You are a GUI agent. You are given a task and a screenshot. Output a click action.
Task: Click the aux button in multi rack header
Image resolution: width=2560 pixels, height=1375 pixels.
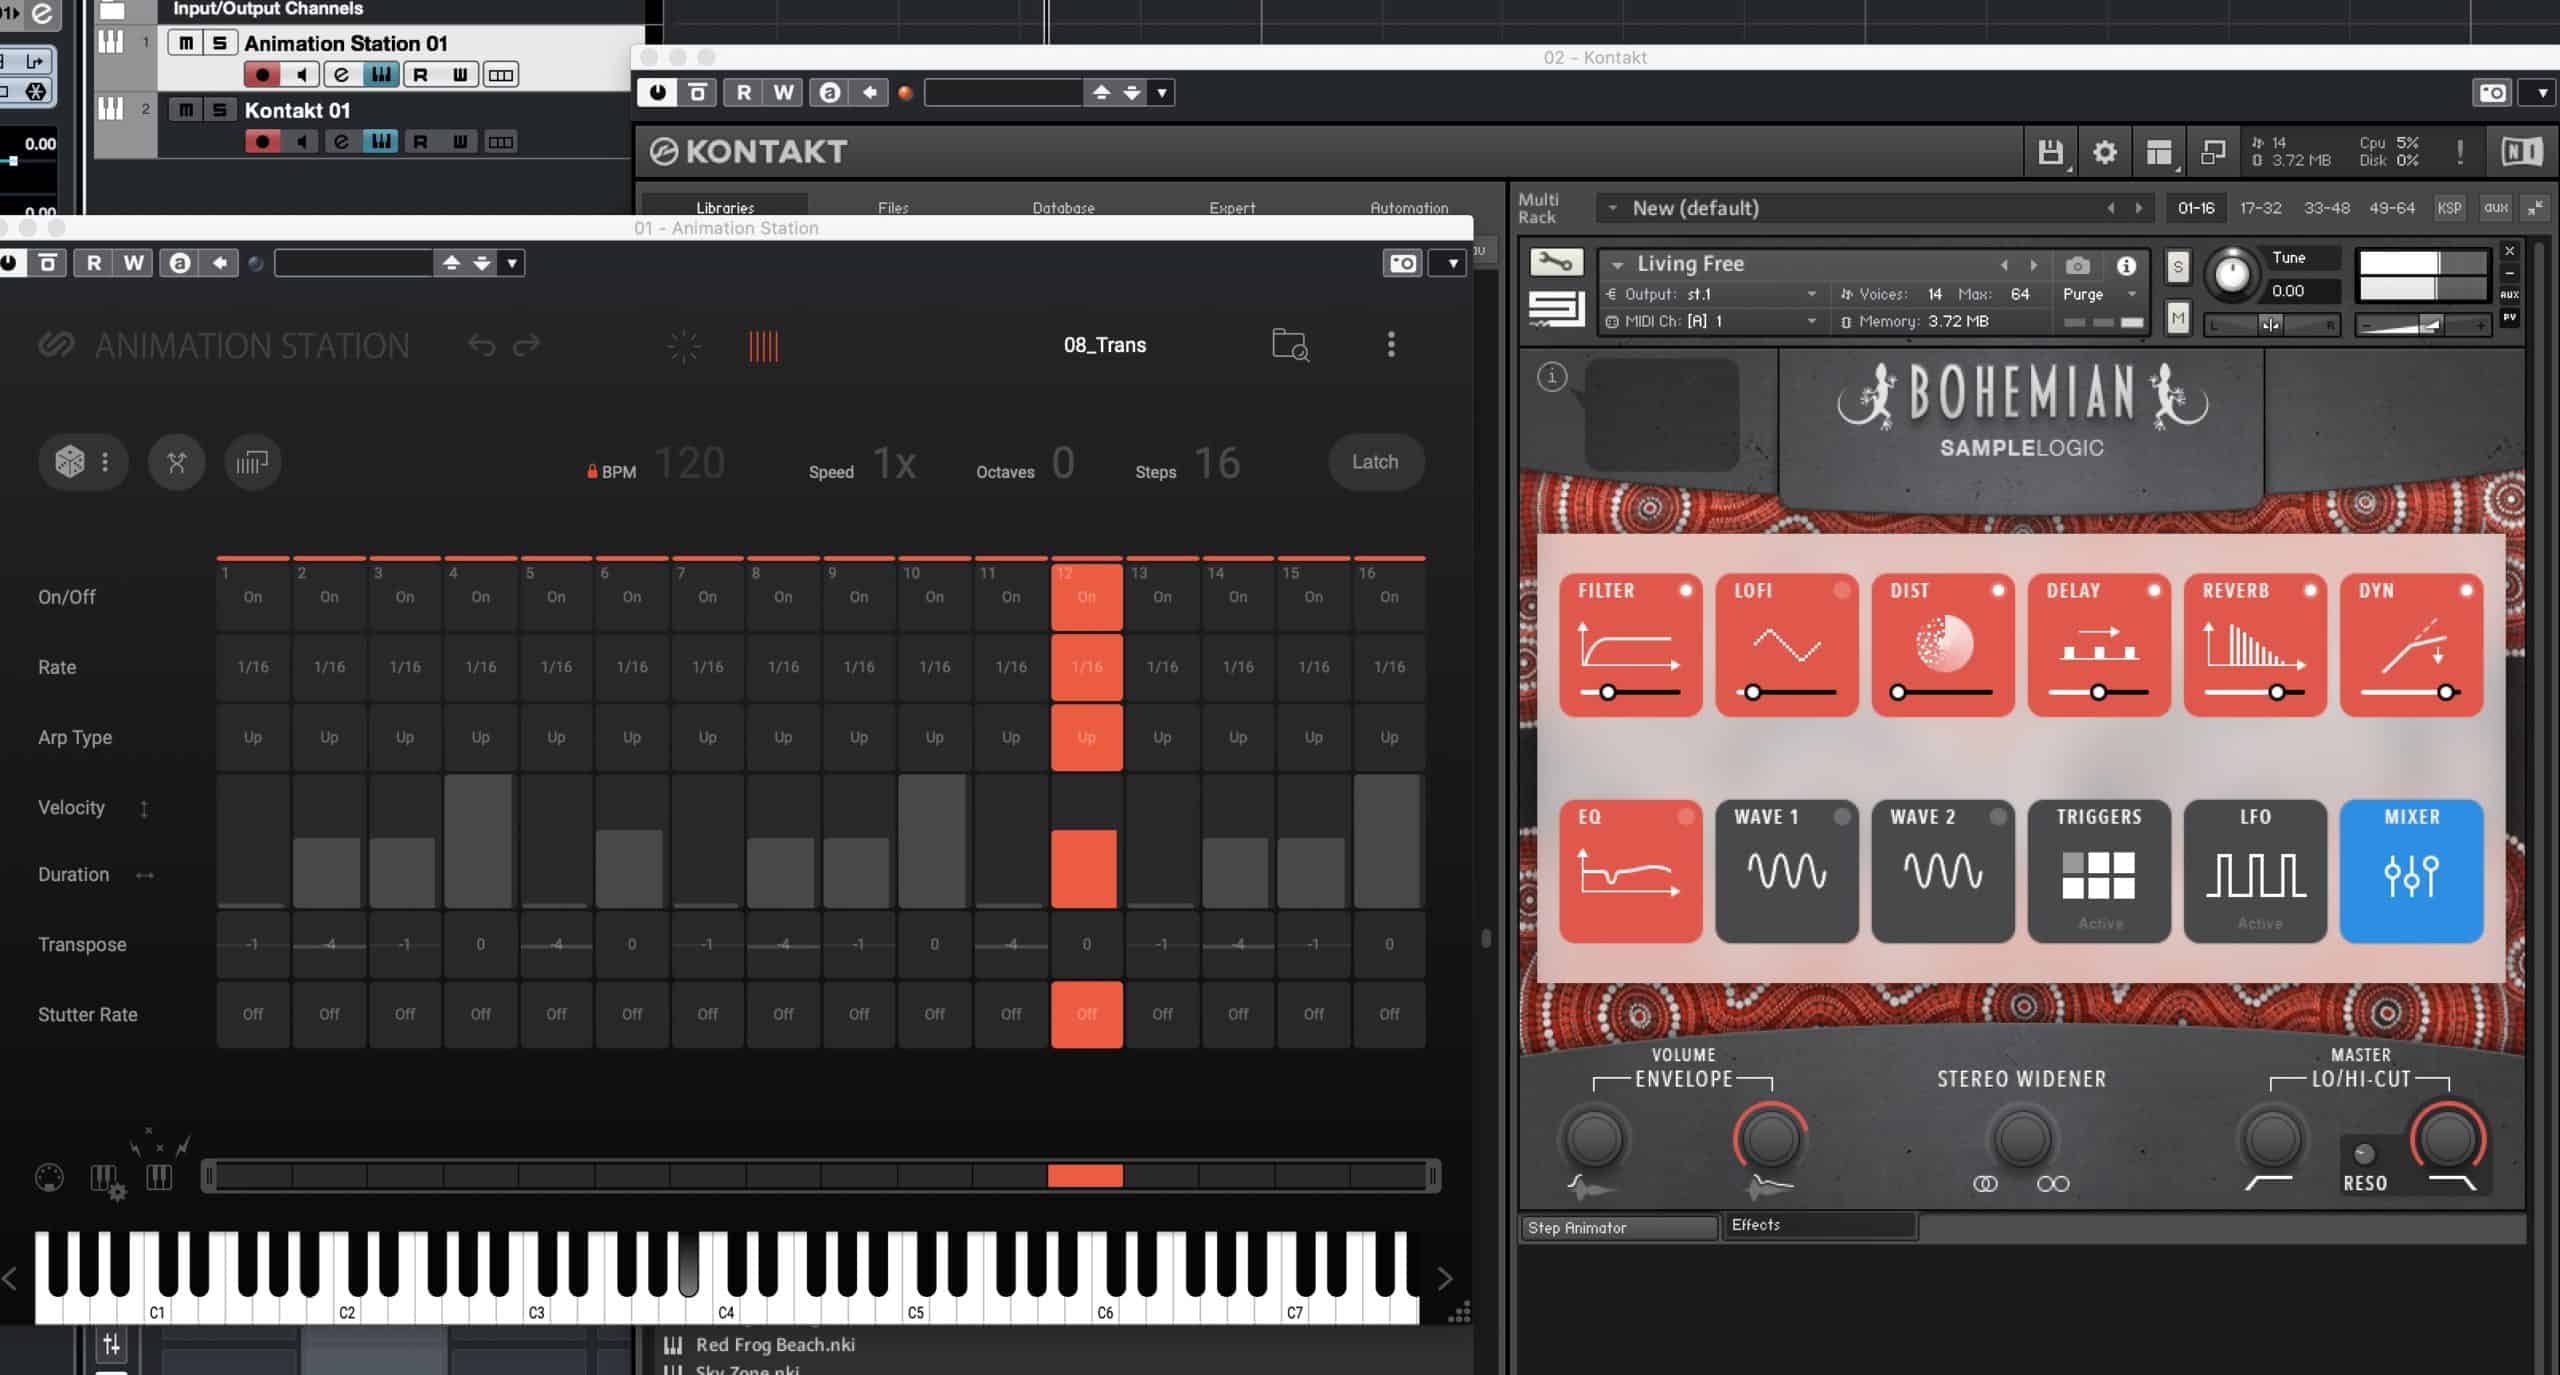pyautogui.click(x=2495, y=208)
